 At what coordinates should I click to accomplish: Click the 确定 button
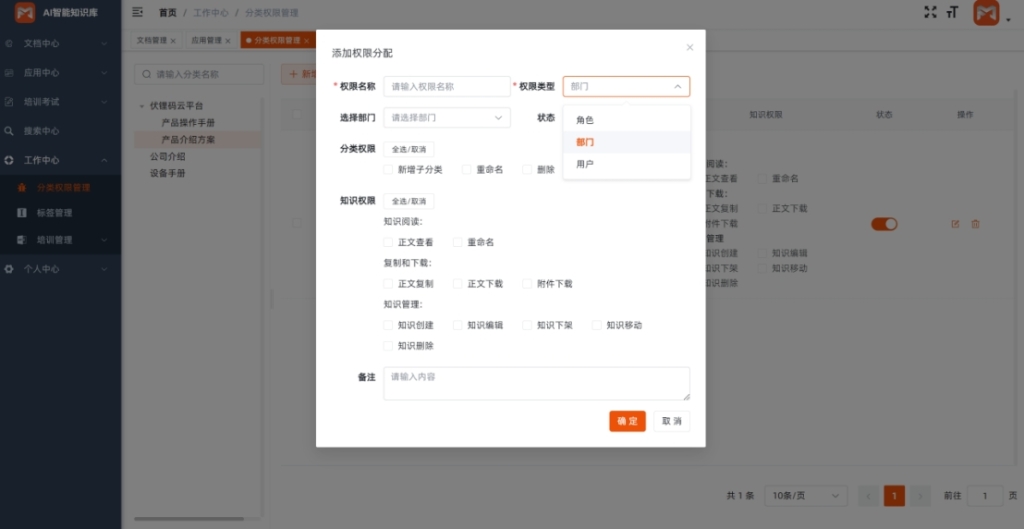point(628,421)
